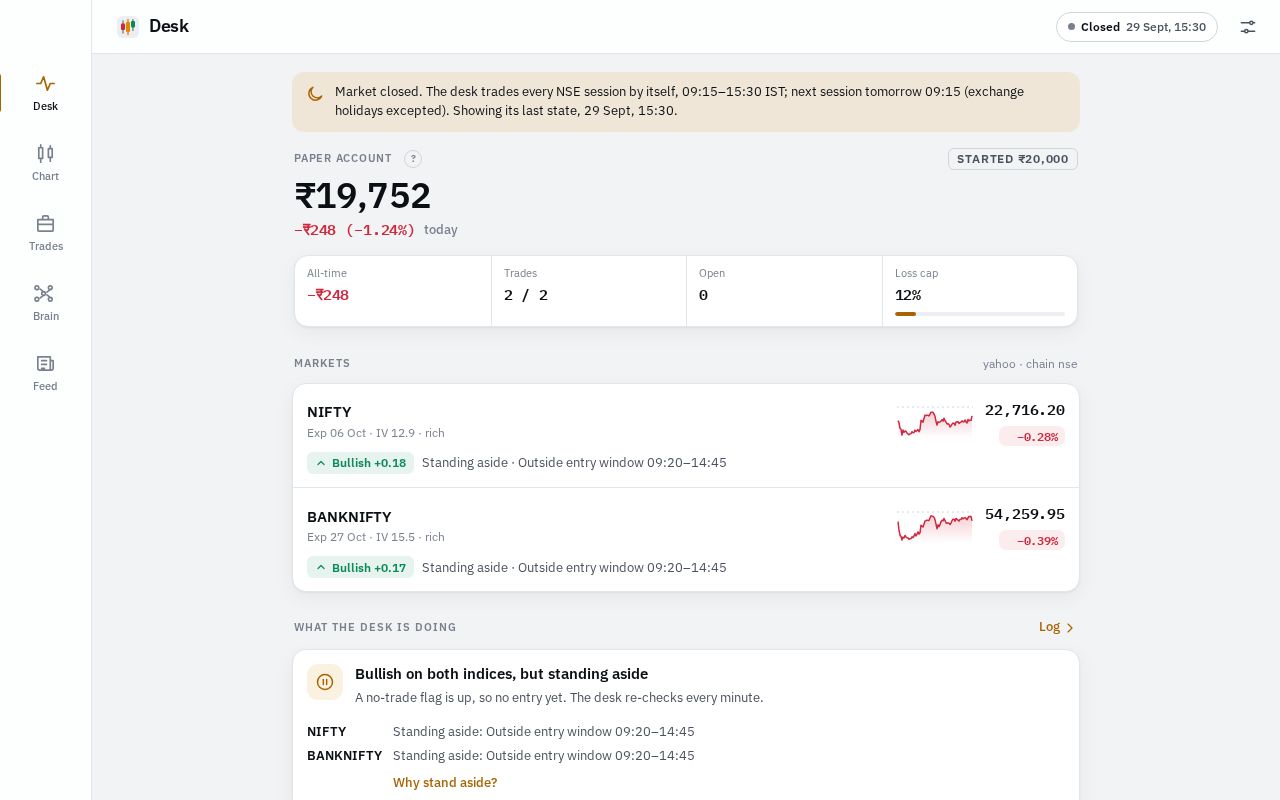Select the BANKNIFTY market name
1280x800 pixels.
click(349, 517)
